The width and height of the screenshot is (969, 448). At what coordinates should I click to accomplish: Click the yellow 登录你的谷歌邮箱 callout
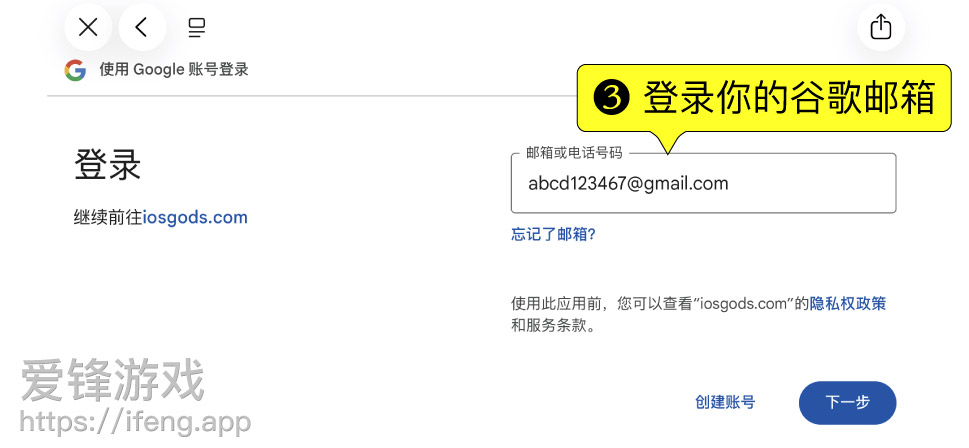(764, 98)
